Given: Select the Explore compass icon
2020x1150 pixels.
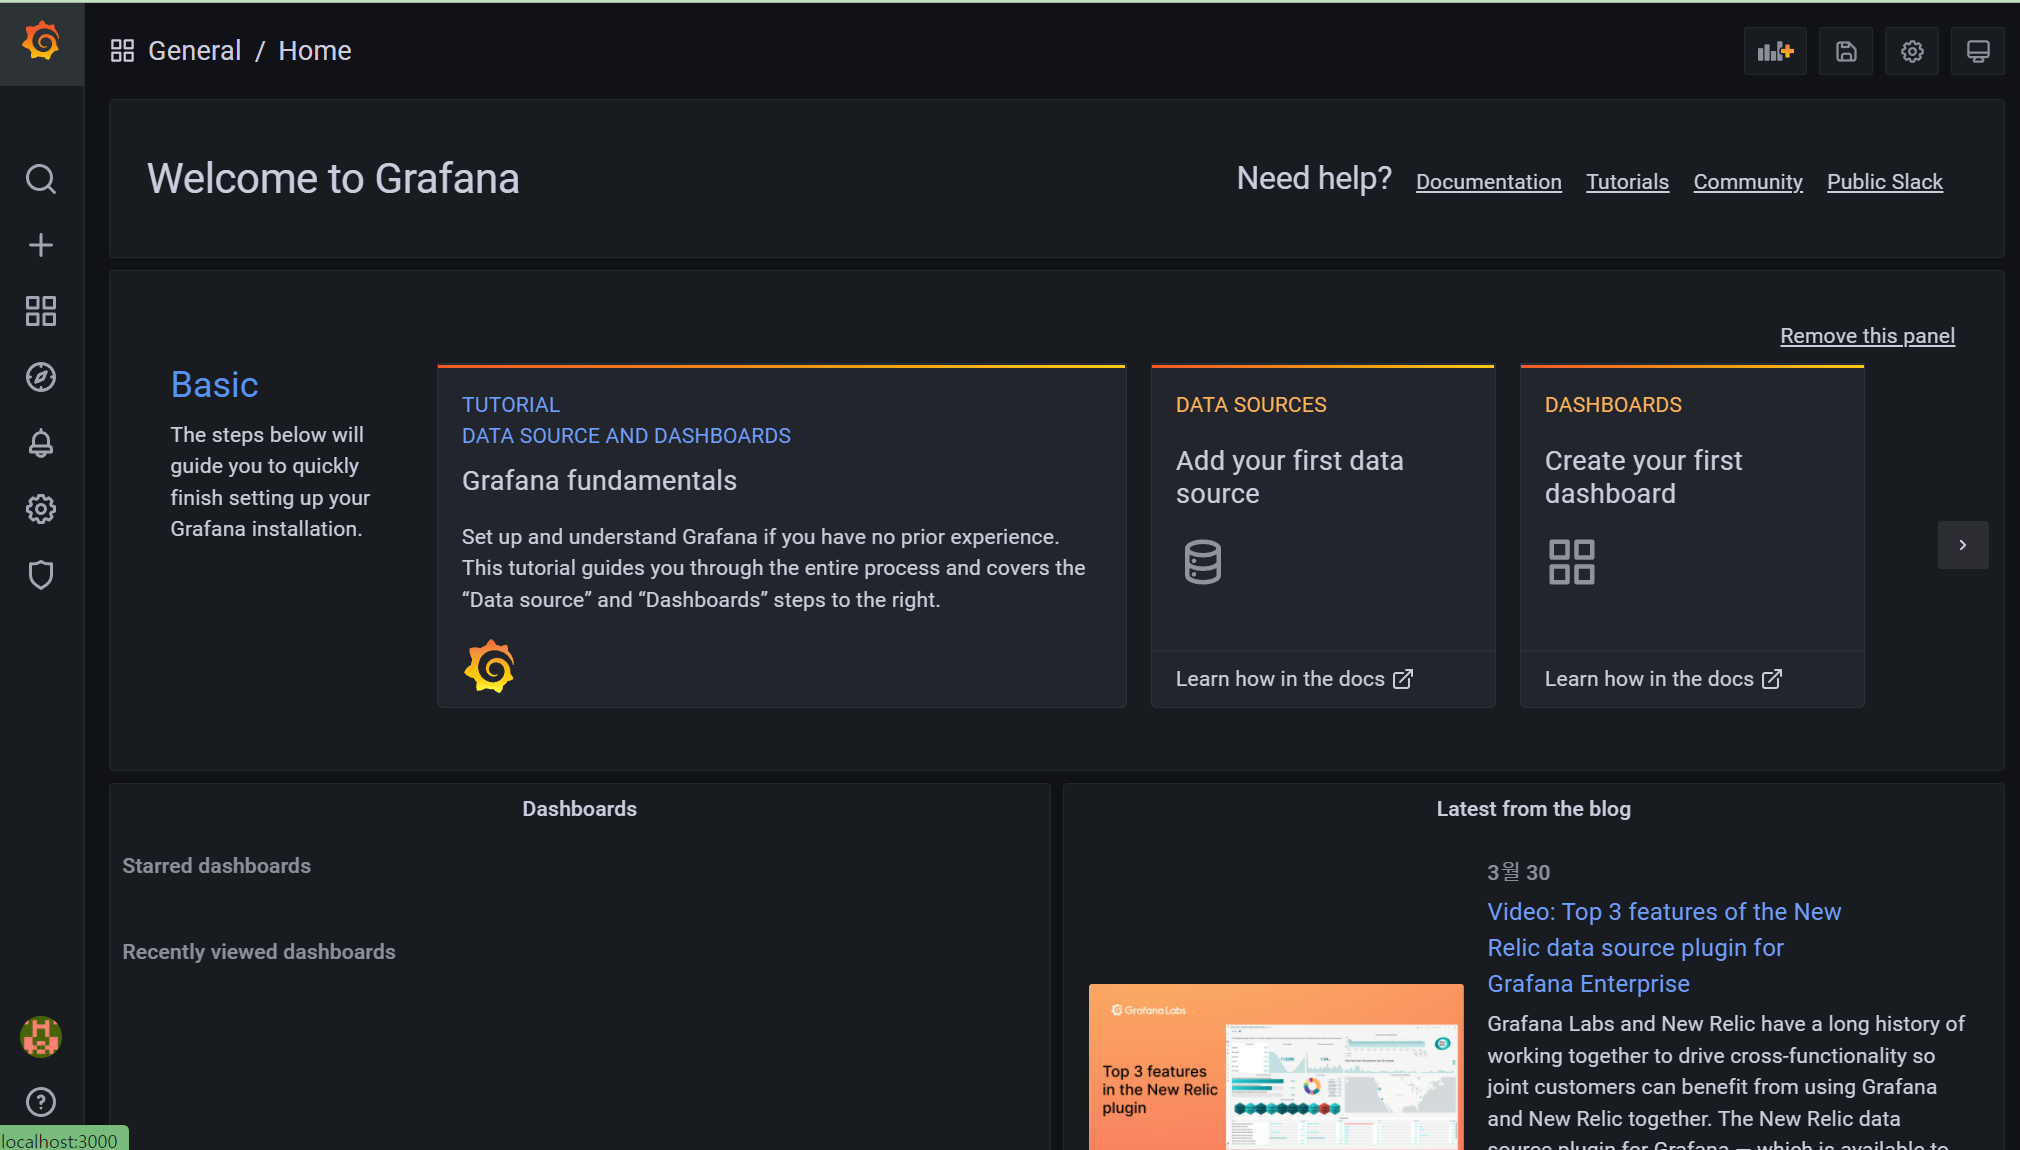Looking at the screenshot, I should 41,377.
